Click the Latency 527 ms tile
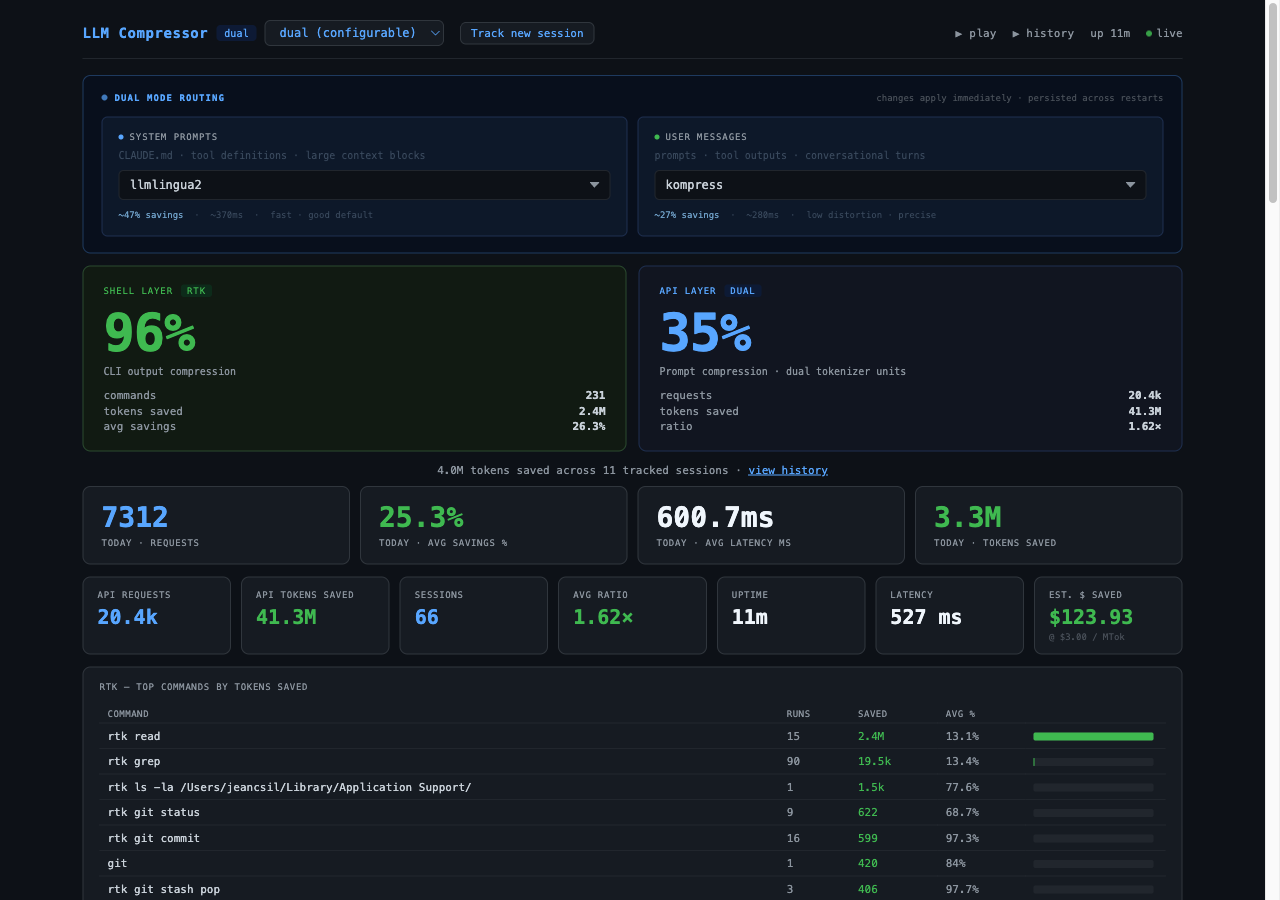 click(x=950, y=615)
